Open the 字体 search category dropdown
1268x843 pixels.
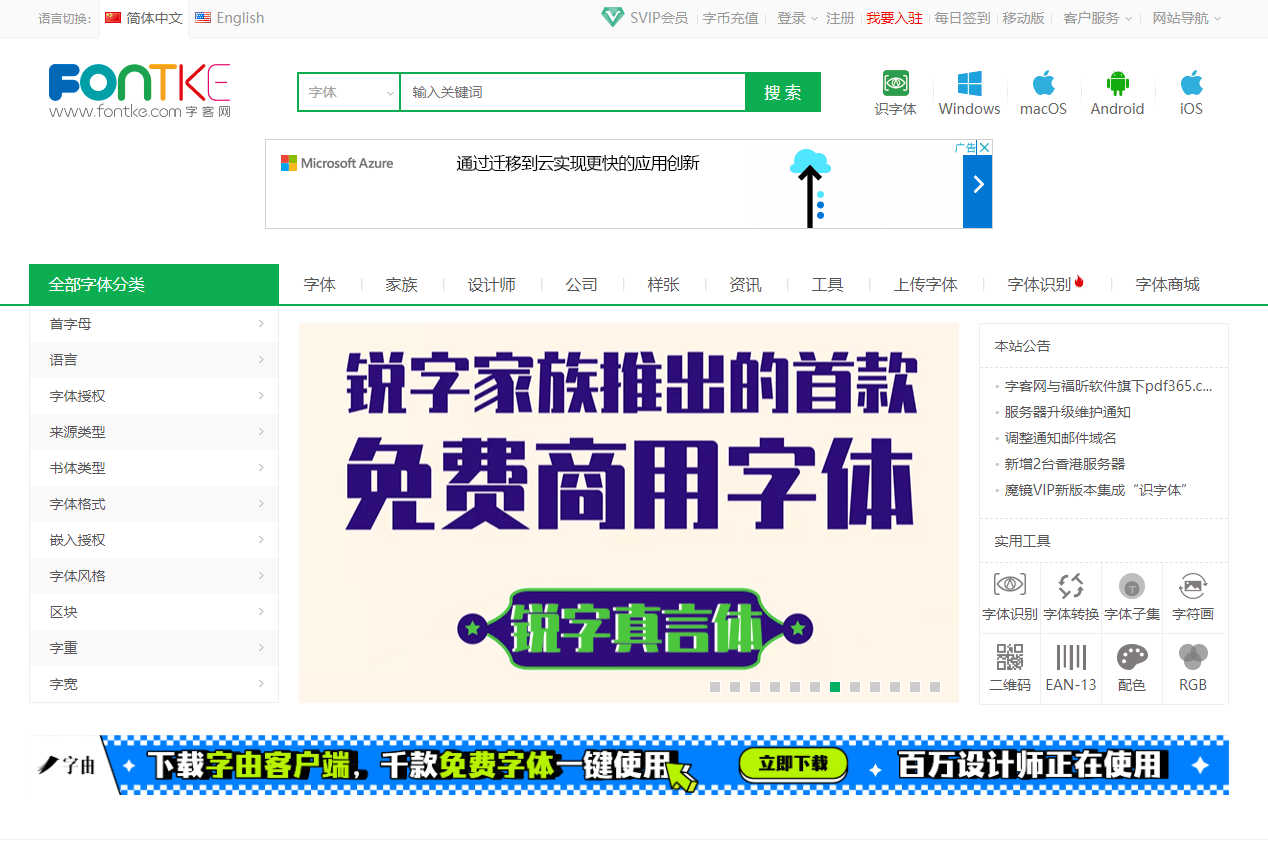(349, 91)
